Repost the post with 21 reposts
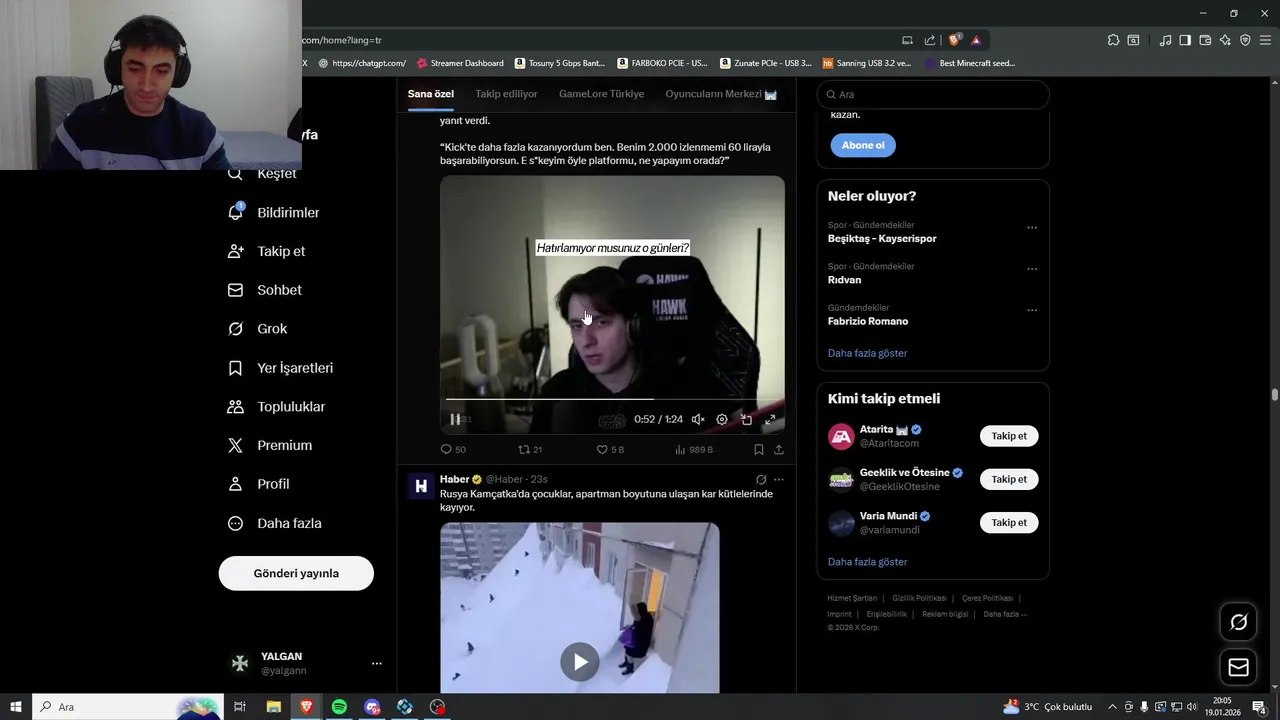The height and width of the screenshot is (720, 1280). 529,449
